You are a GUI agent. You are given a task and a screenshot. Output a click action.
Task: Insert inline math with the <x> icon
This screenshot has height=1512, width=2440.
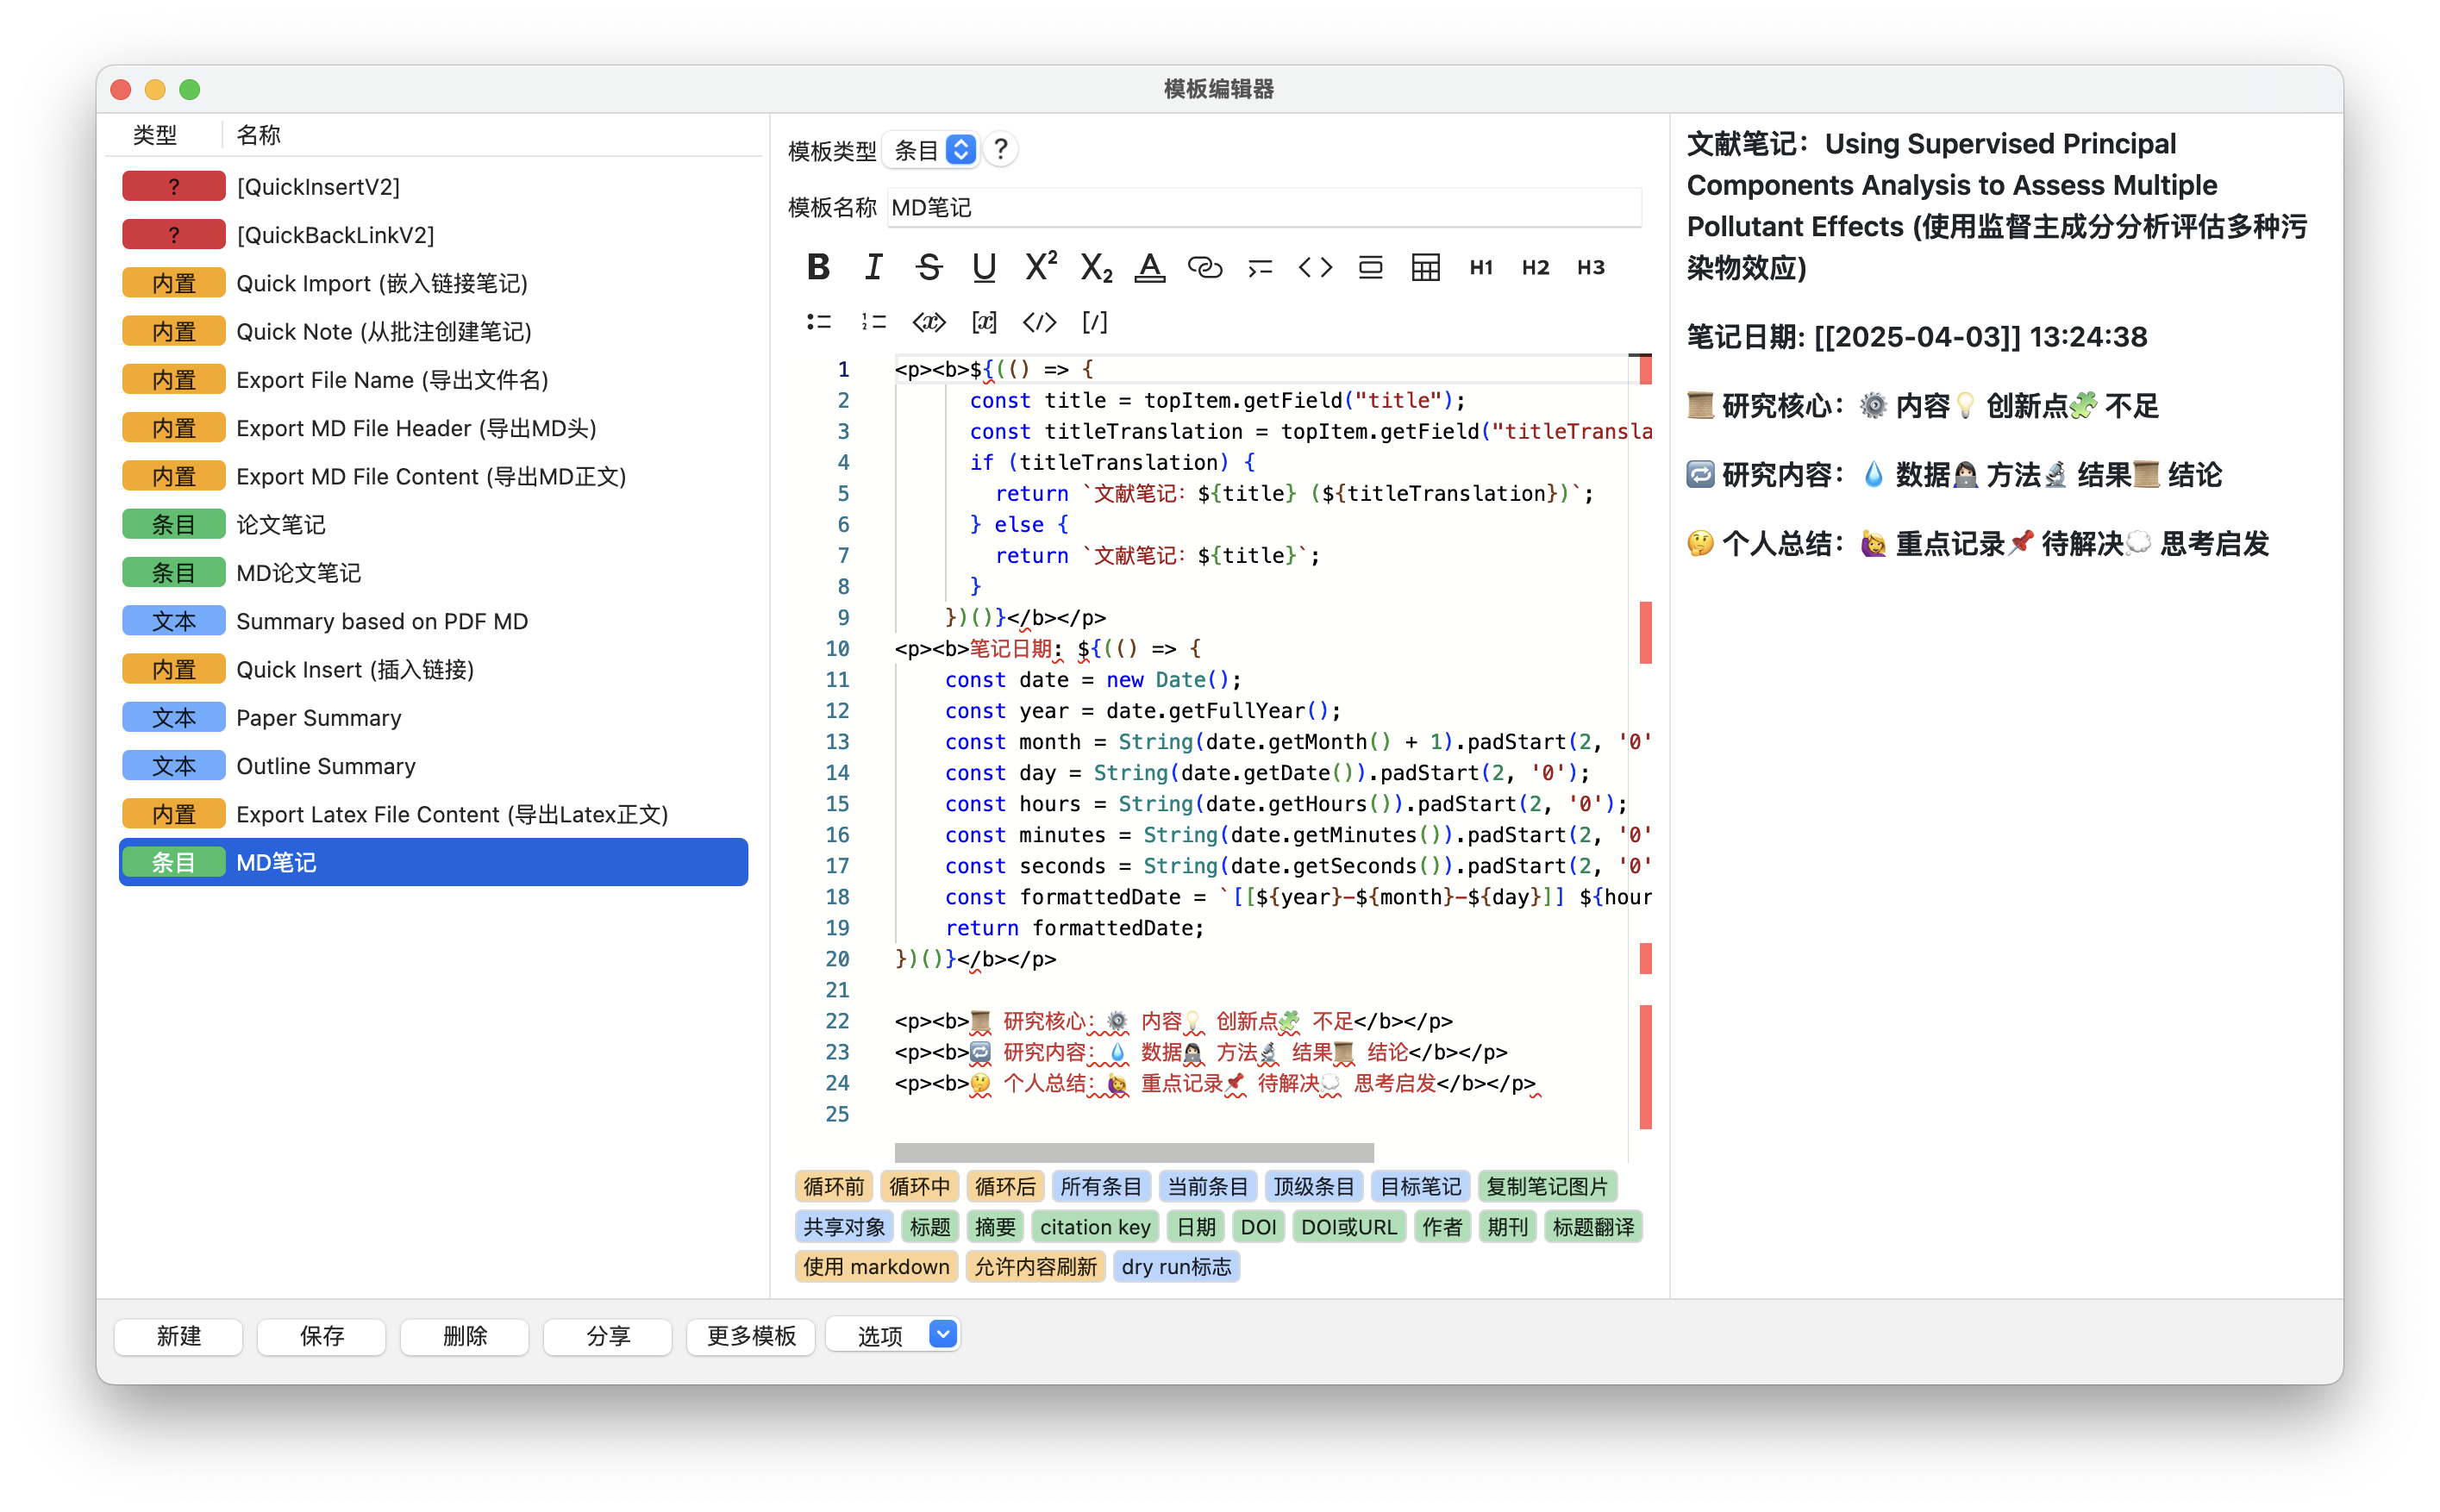929,322
